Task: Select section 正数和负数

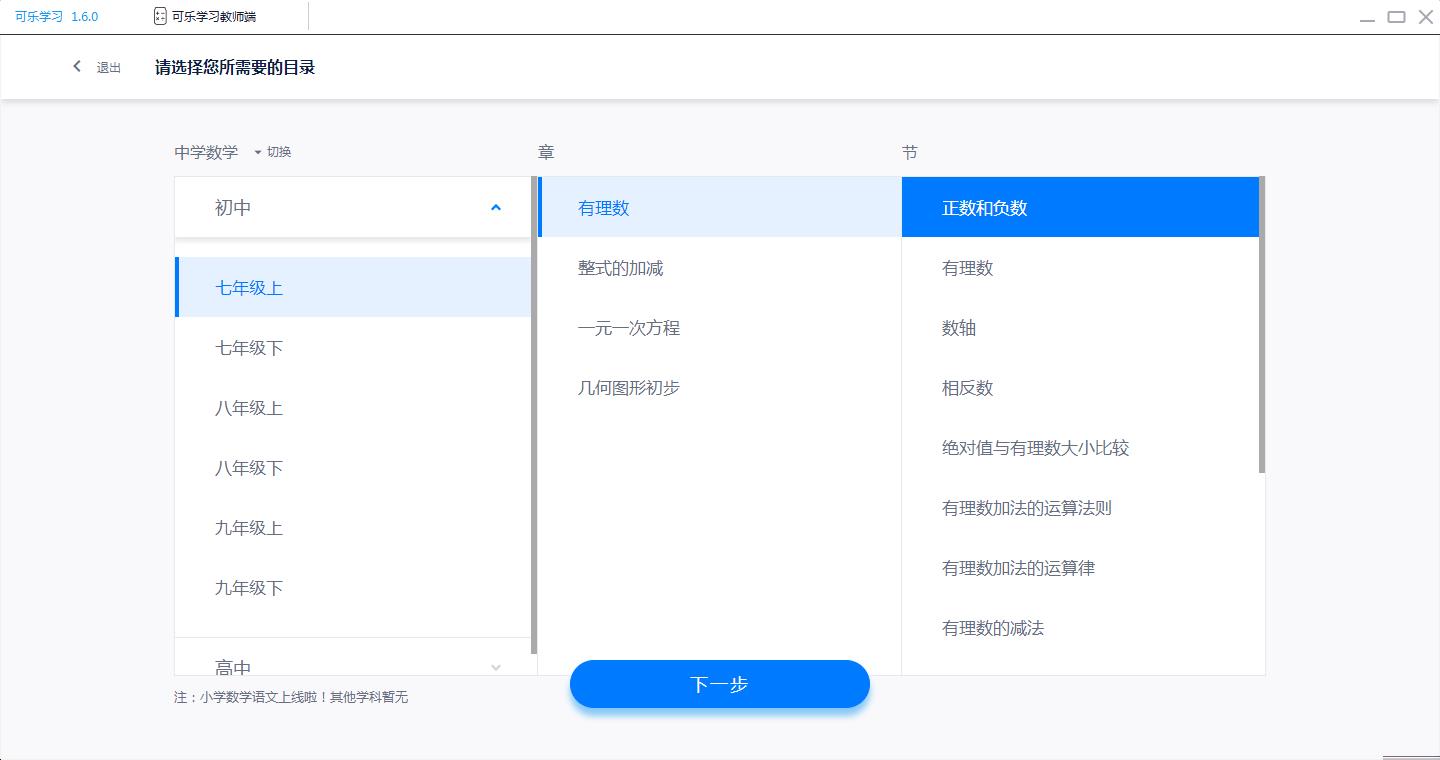Action: (x=1080, y=207)
